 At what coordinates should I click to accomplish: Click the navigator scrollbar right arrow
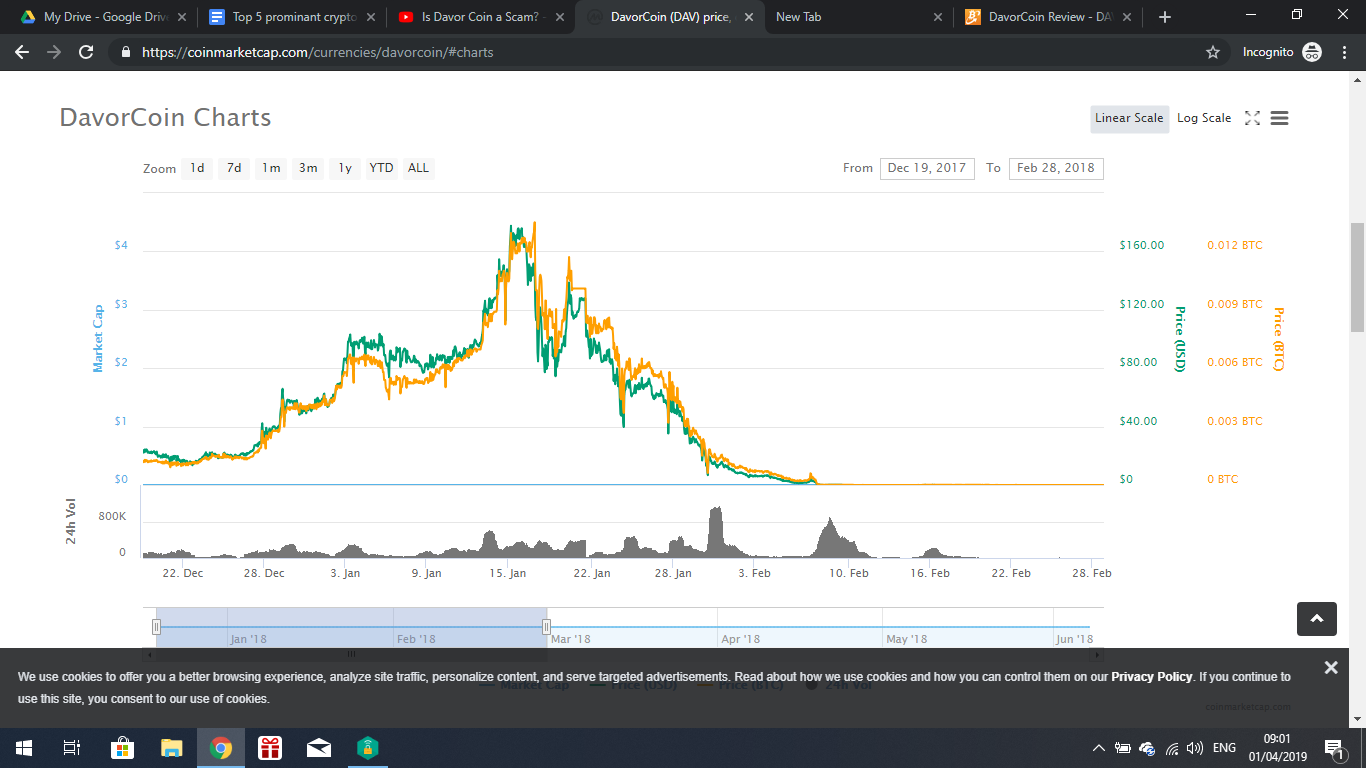pos(1098,655)
